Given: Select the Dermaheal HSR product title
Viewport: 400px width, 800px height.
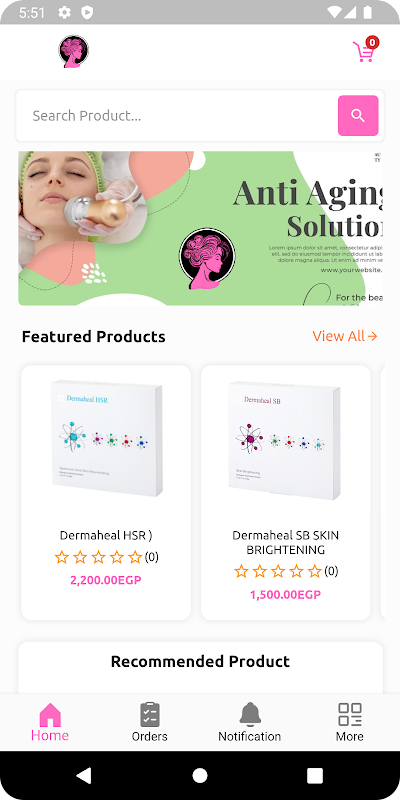Looking at the screenshot, I should click(x=106, y=535).
